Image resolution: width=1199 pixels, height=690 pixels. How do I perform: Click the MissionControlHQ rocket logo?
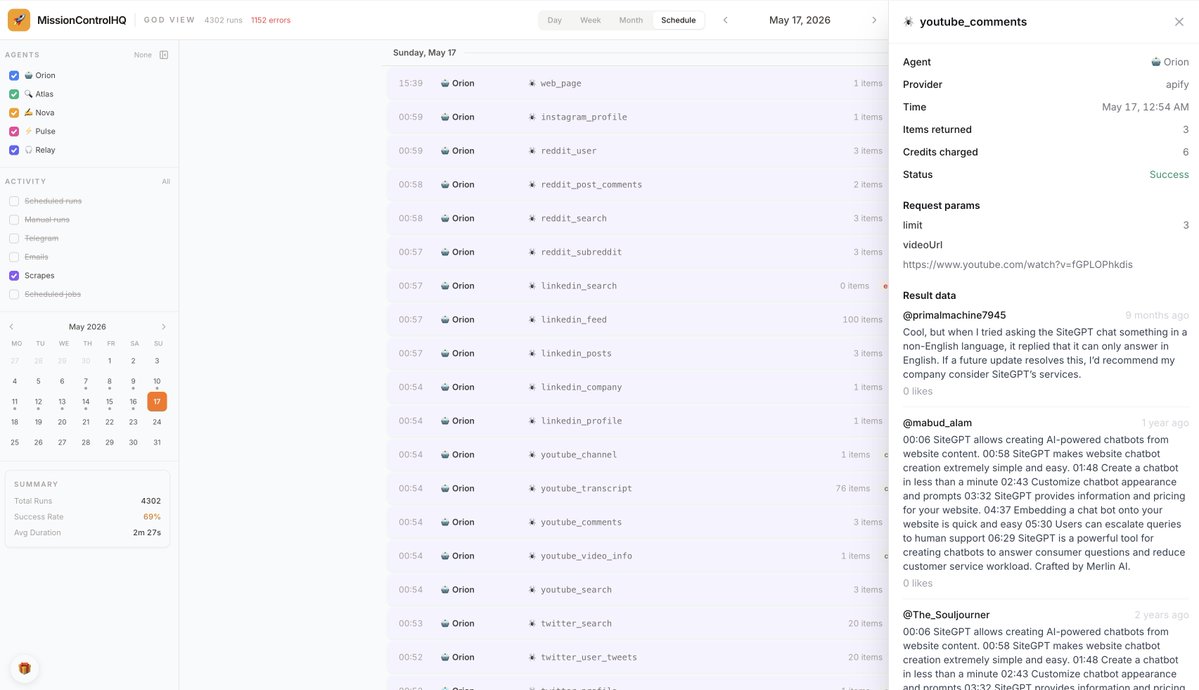(x=19, y=20)
